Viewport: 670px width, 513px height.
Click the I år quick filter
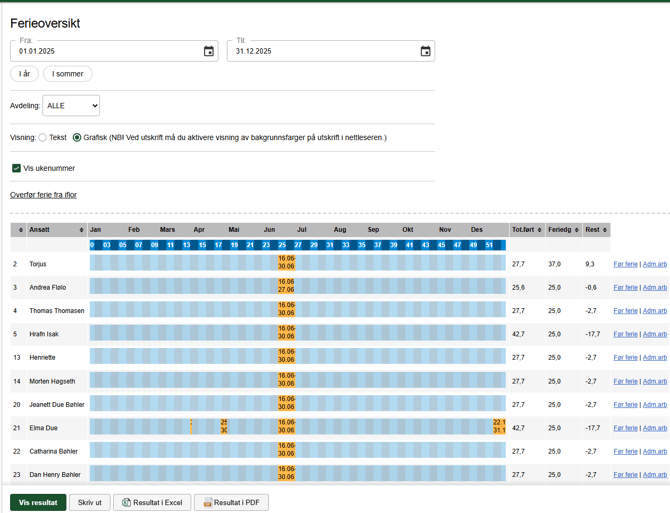24,74
